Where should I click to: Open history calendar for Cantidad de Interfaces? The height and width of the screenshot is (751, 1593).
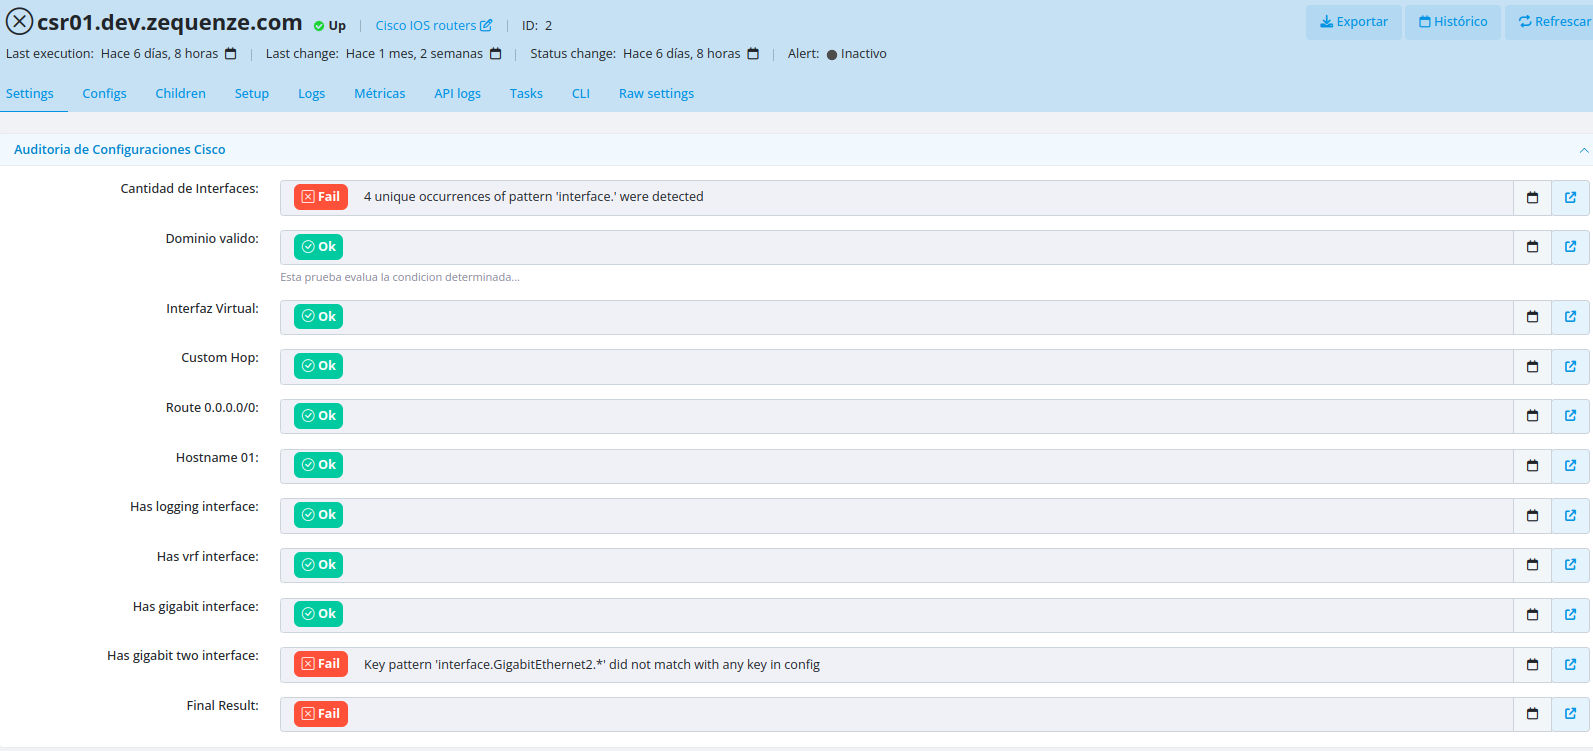[x=1532, y=198]
